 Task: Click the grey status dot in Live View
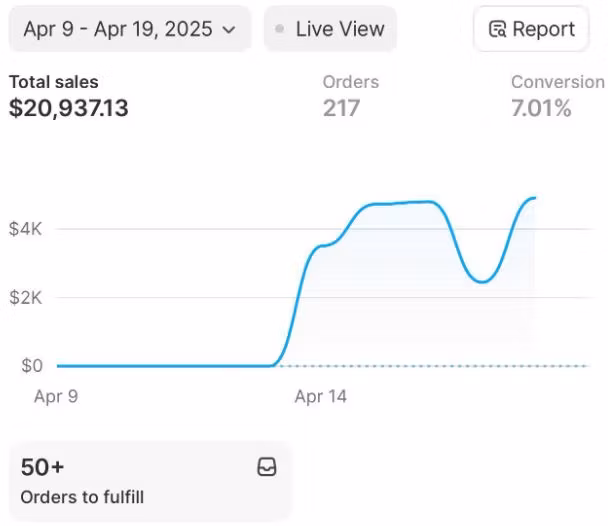(279, 30)
